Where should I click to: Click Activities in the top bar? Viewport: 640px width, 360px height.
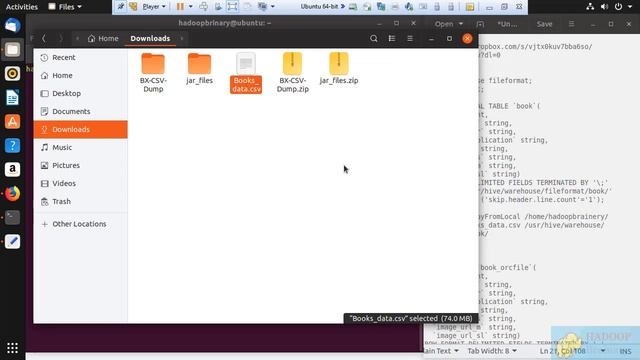[22, 7]
